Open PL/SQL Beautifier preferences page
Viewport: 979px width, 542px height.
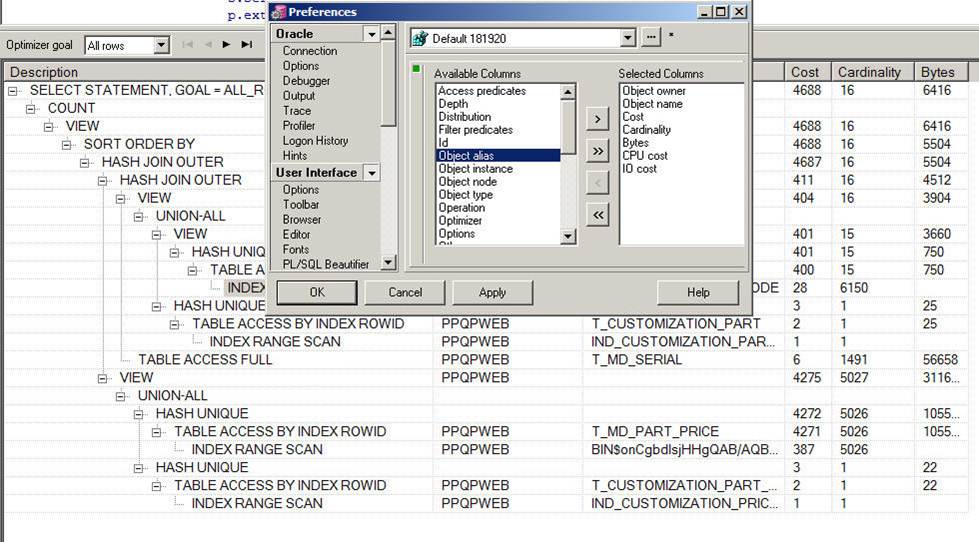(325, 264)
